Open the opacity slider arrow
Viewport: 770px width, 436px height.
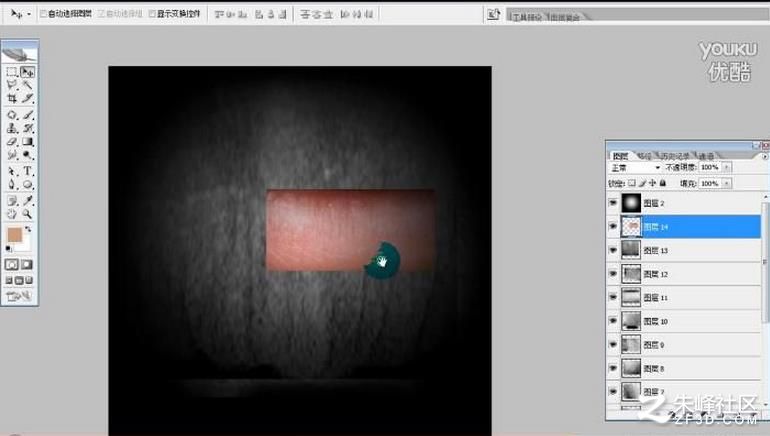[x=726, y=167]
